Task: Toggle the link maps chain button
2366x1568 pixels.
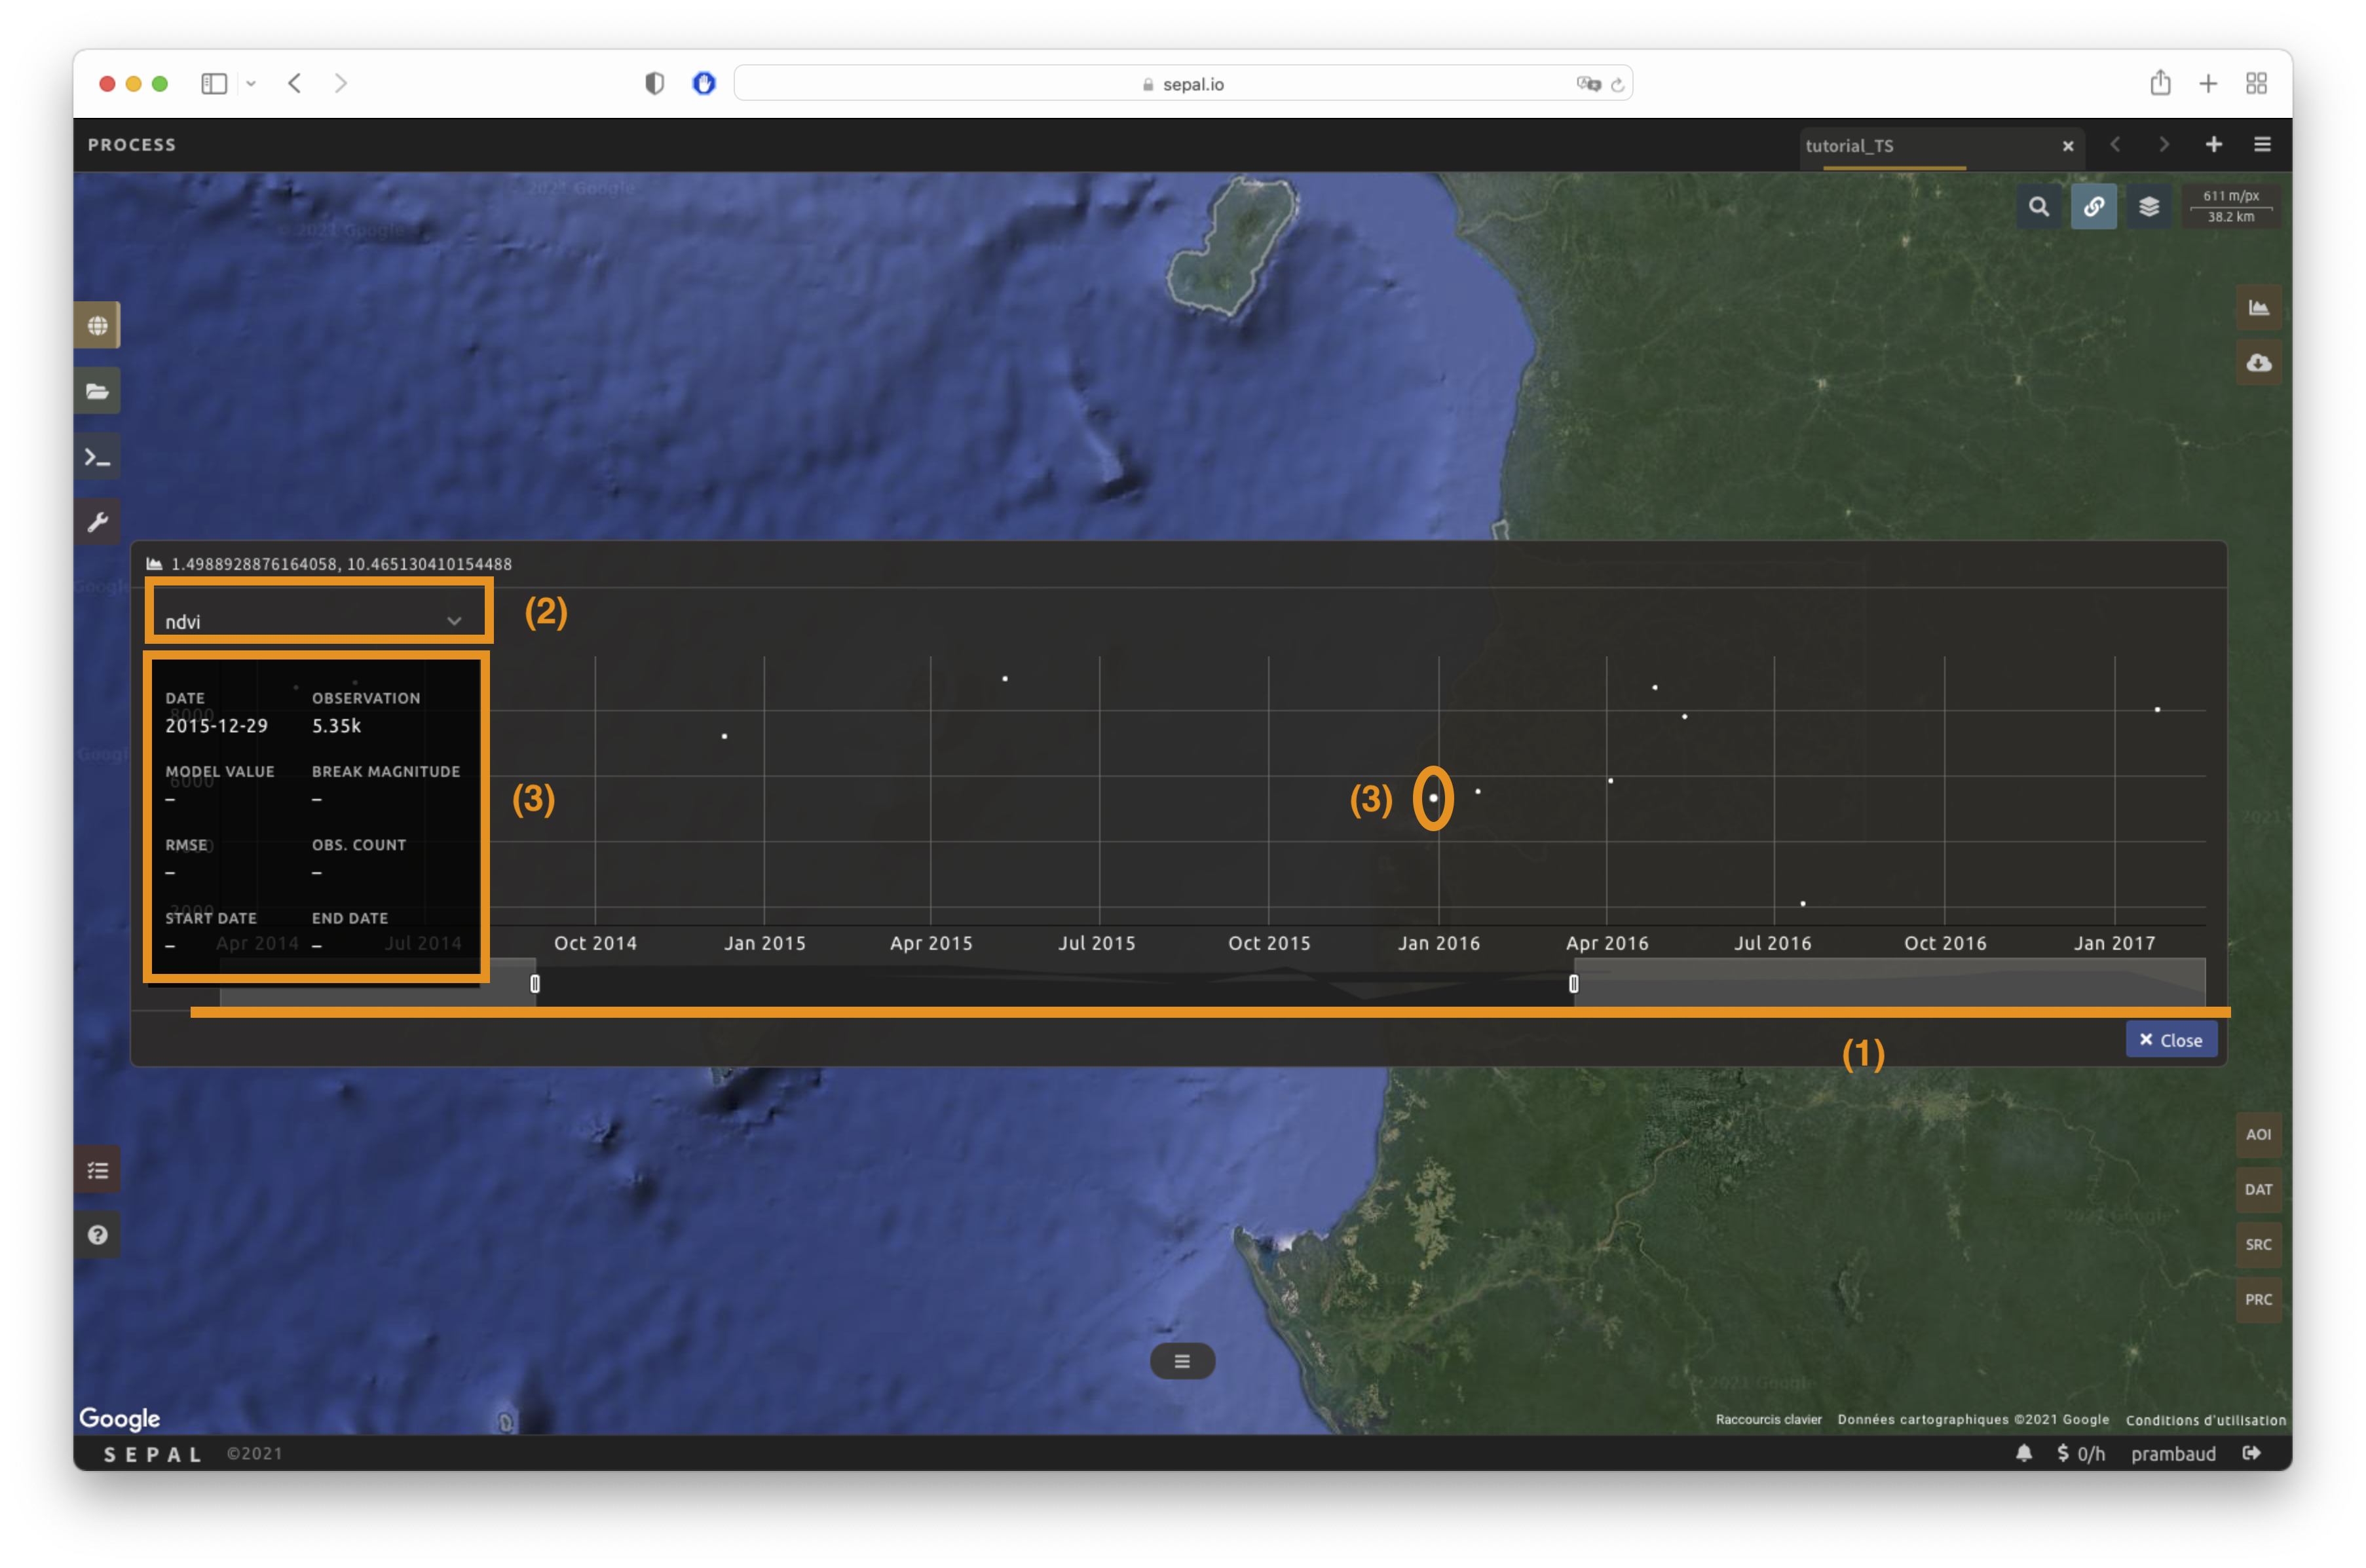Action: point(2093,207)
